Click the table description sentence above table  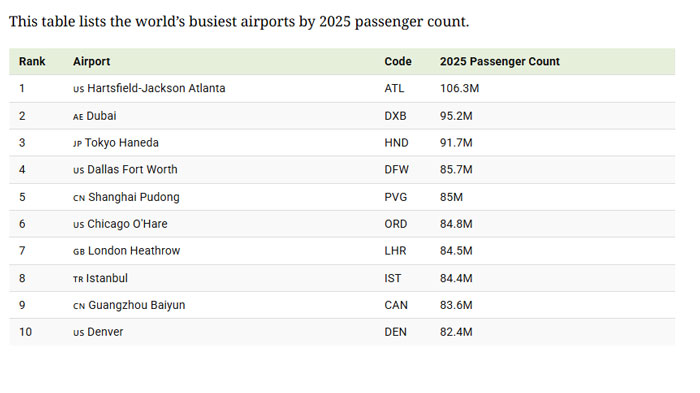(x=239, y=22)
